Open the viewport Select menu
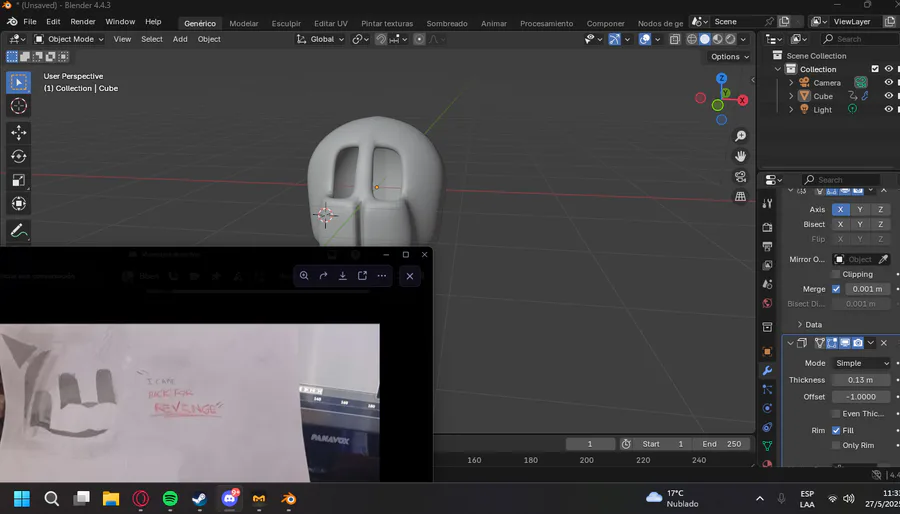This screenshot has width=900, height=514. click(152, 39)
